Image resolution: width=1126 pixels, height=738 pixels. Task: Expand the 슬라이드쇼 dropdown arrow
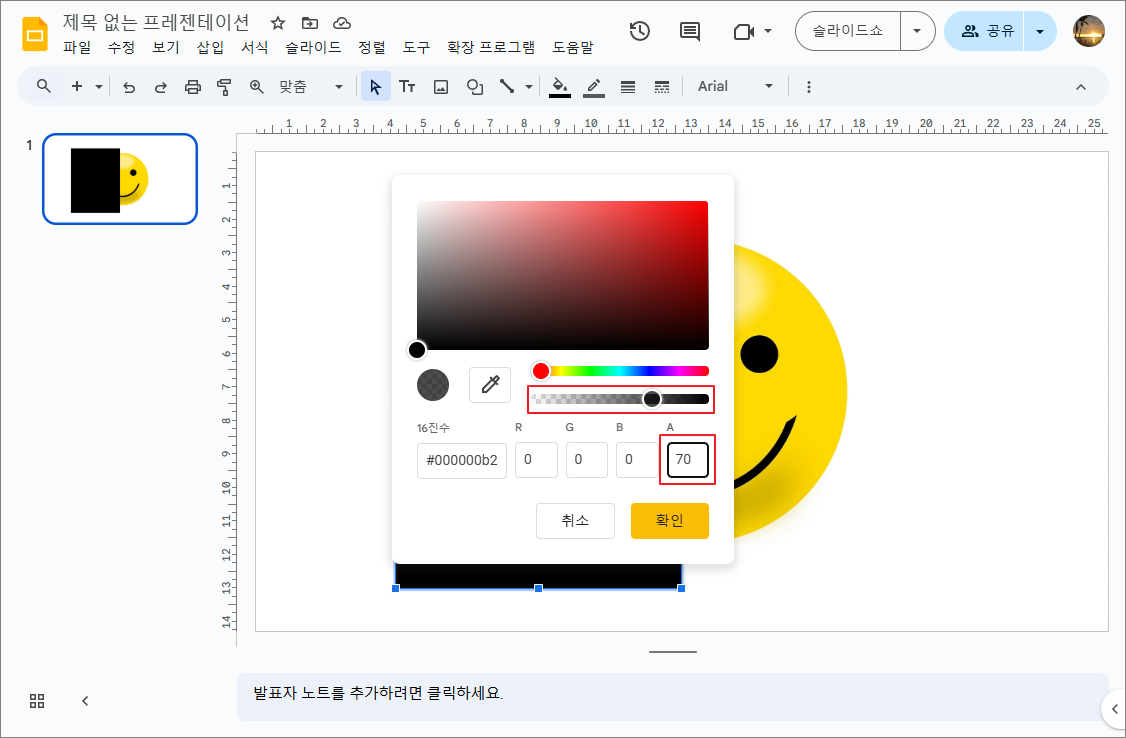[x=917, y=31]
